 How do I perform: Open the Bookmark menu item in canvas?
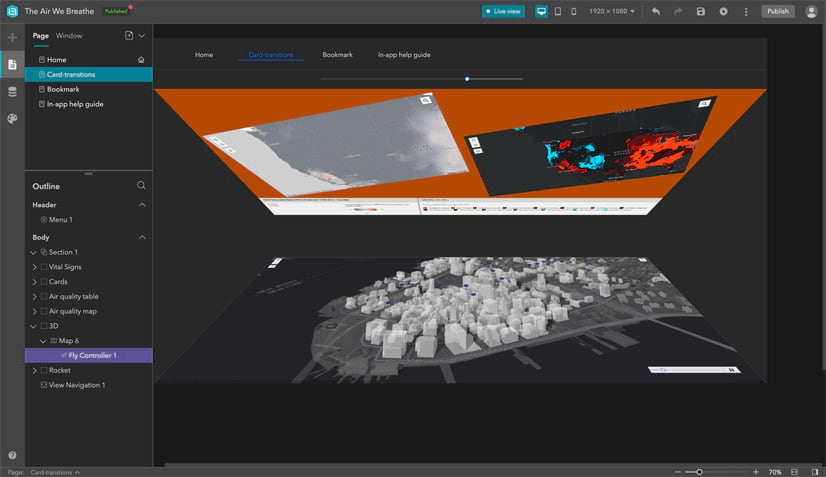337,55
